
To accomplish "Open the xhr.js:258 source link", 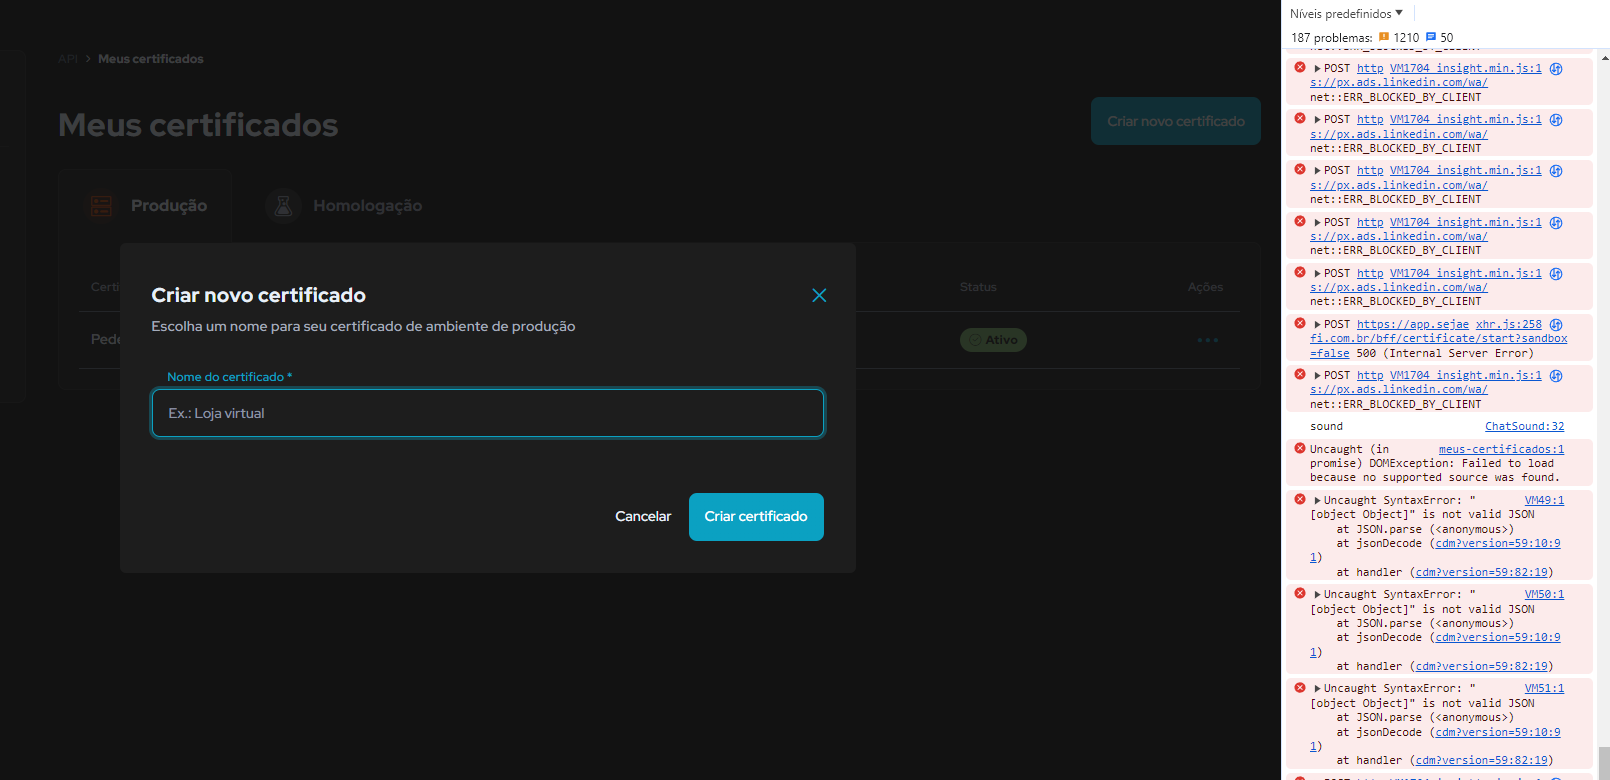I will (1509, 325).
